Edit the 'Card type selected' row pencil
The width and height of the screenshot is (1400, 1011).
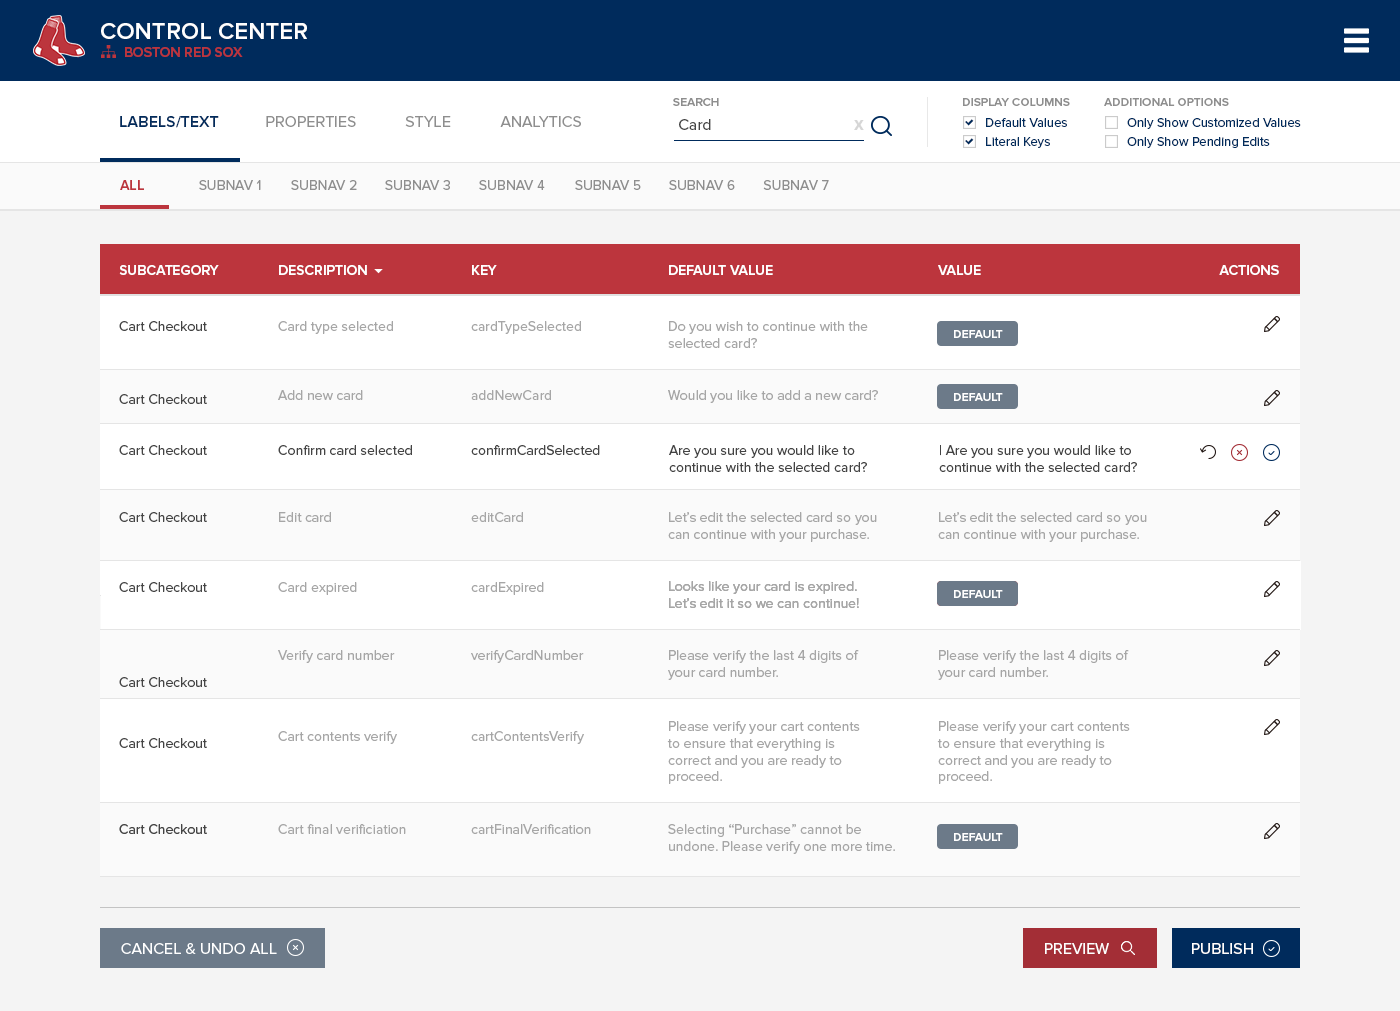[x=1272, y=324]
